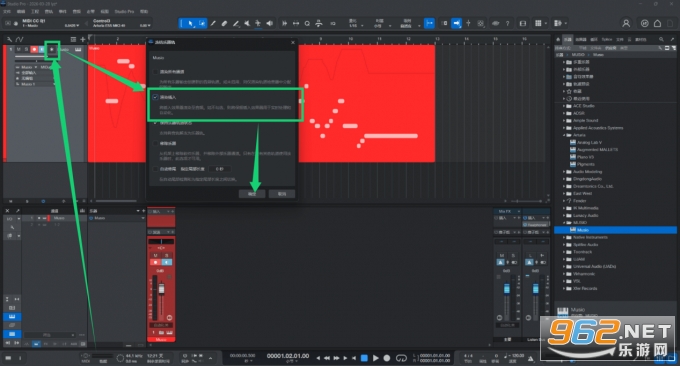Enable the first checkbox in the dialog
The width and height of the screenshot is (680, 366).
click(155, 72)
